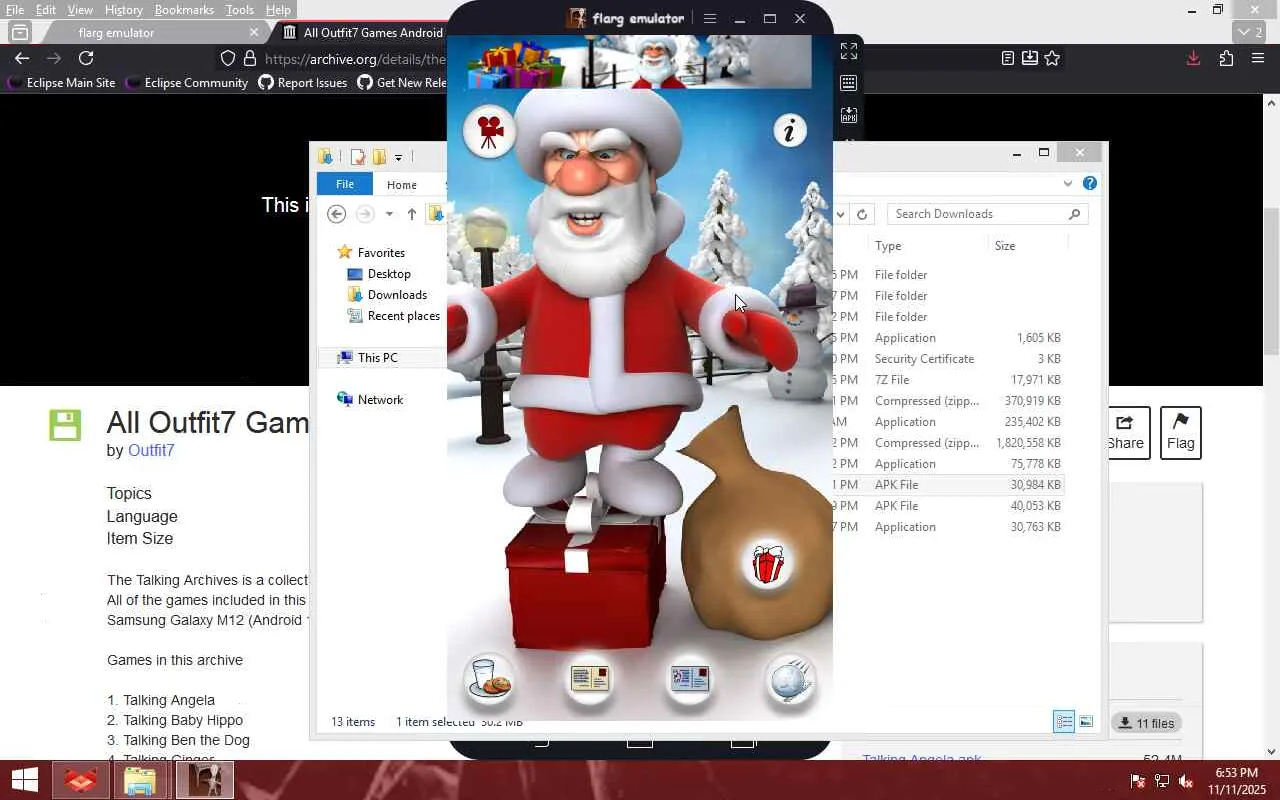Click the Explorer Up arrow button
Screen dimensions: 1280x800
pyautogui.click(x=412, y=214)
